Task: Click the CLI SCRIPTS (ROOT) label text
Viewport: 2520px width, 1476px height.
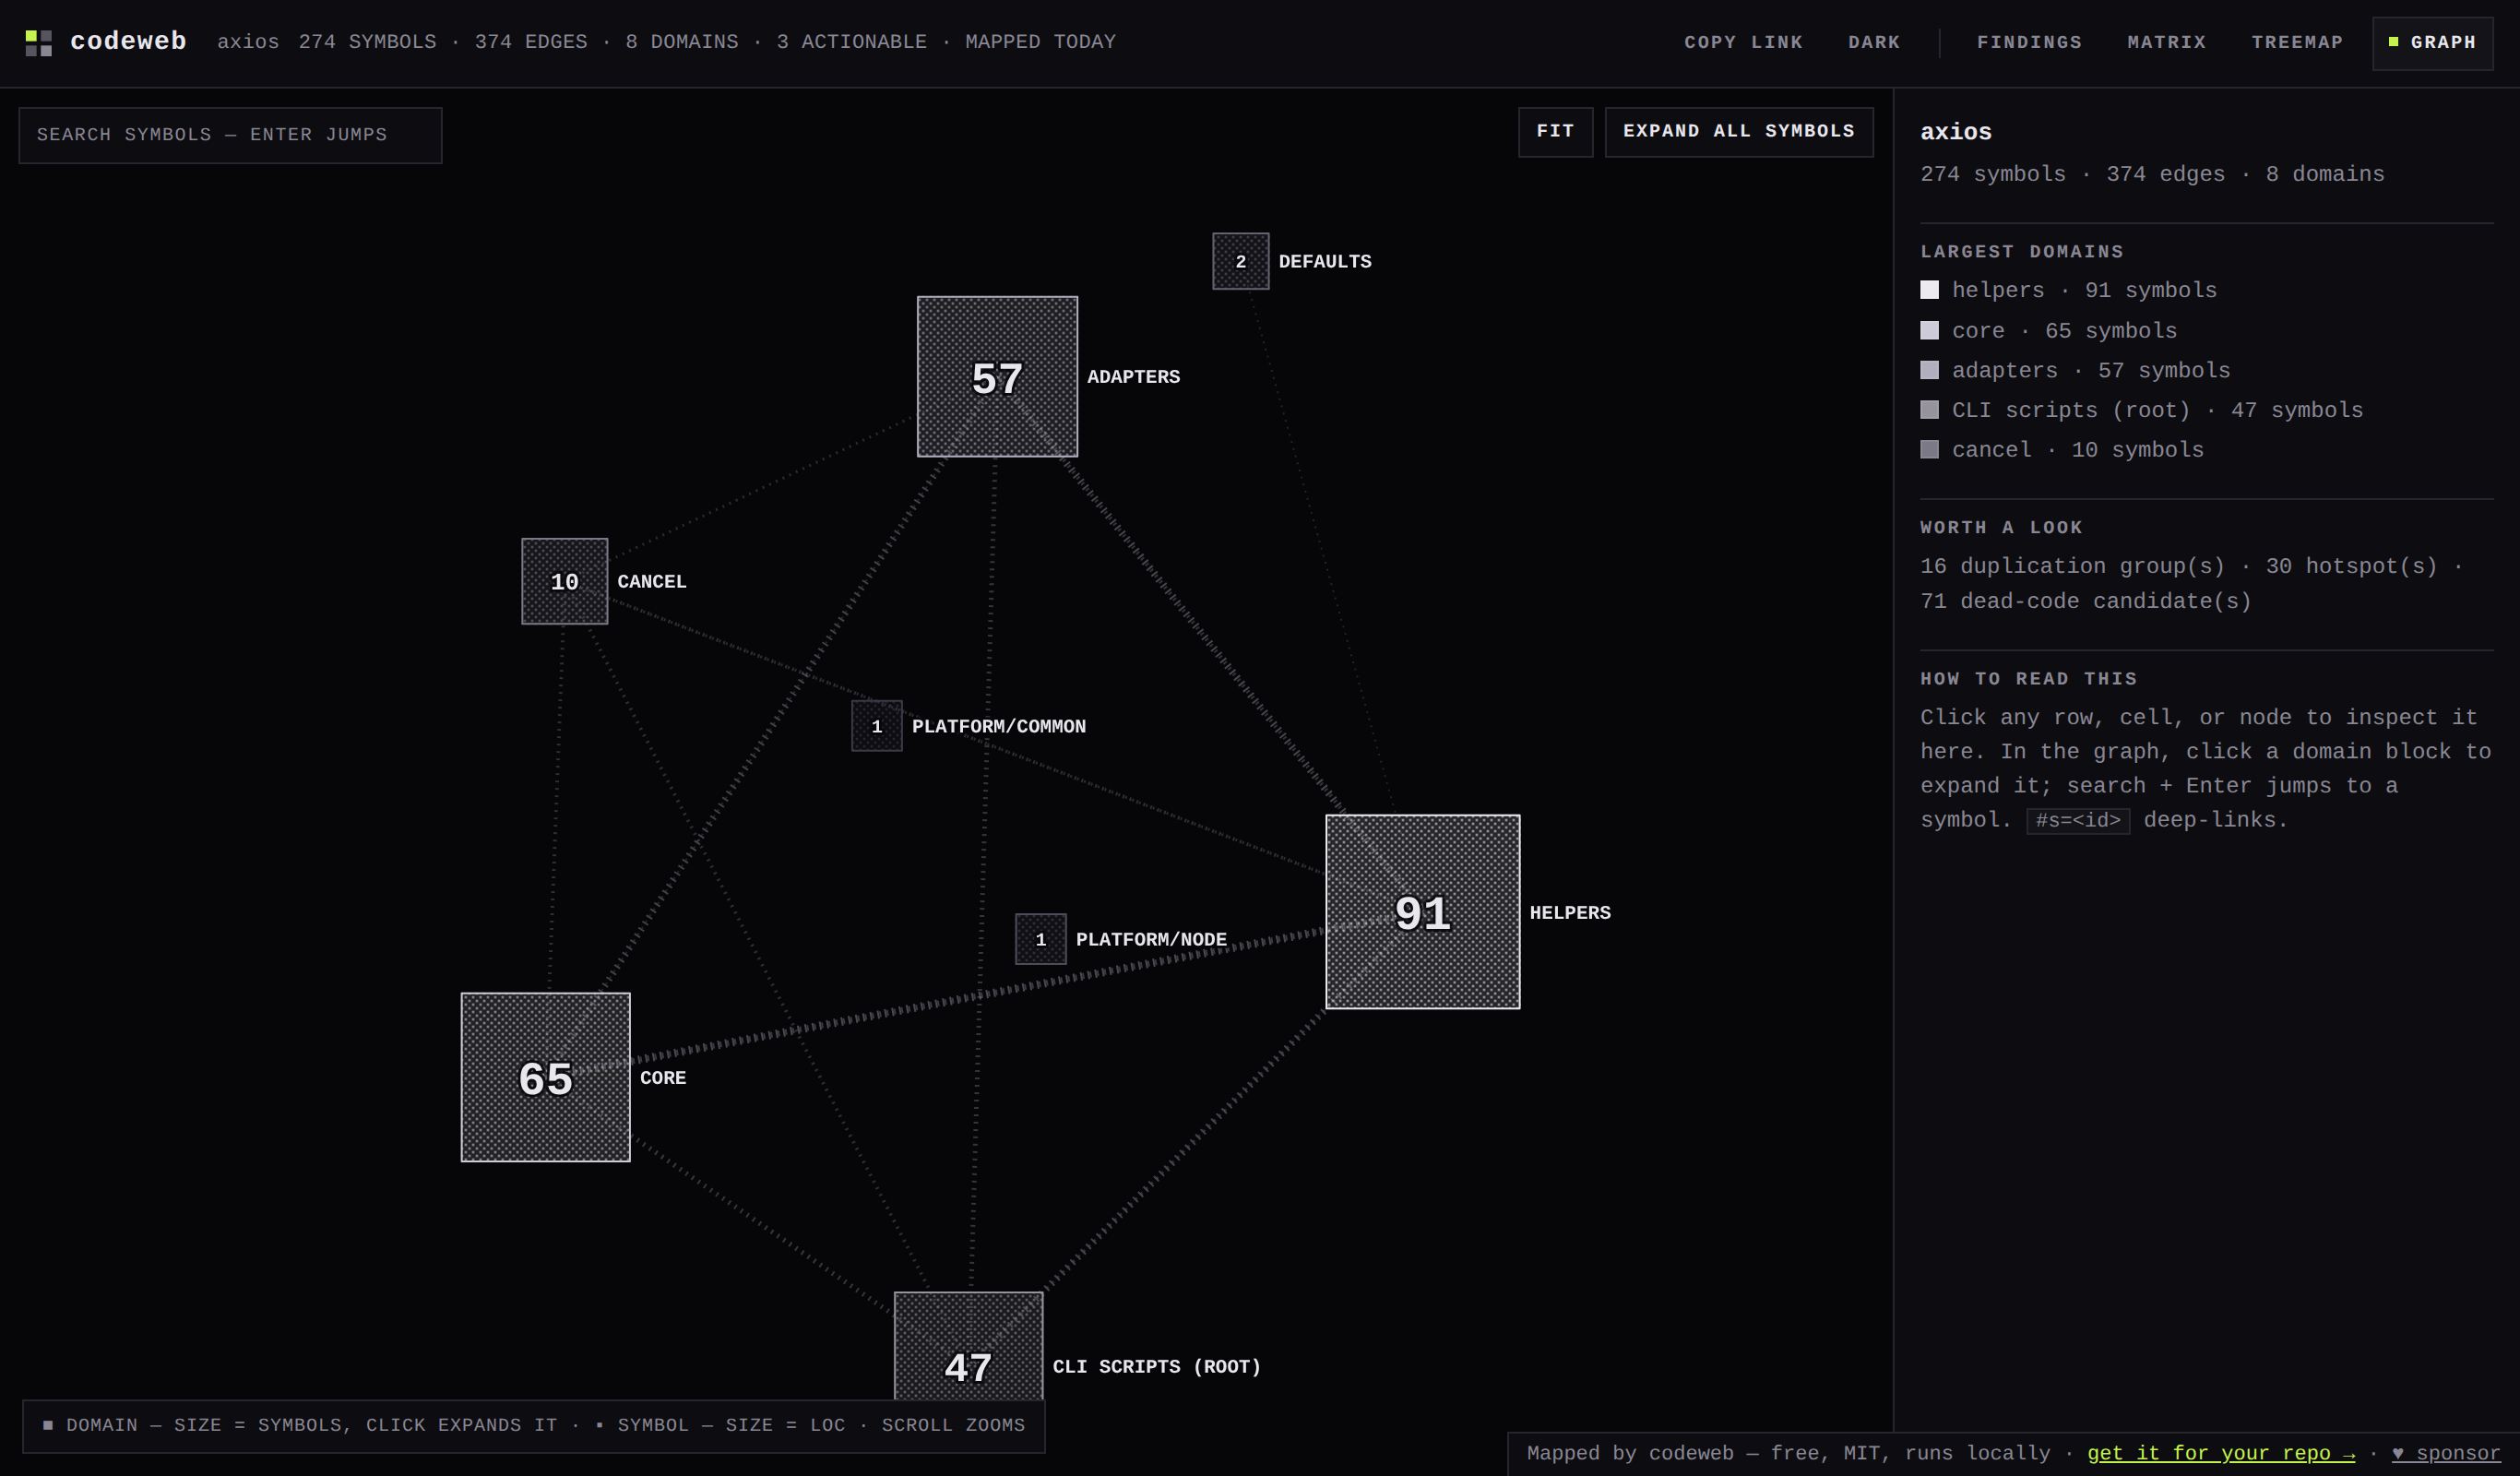Action: point(1157,1367)
